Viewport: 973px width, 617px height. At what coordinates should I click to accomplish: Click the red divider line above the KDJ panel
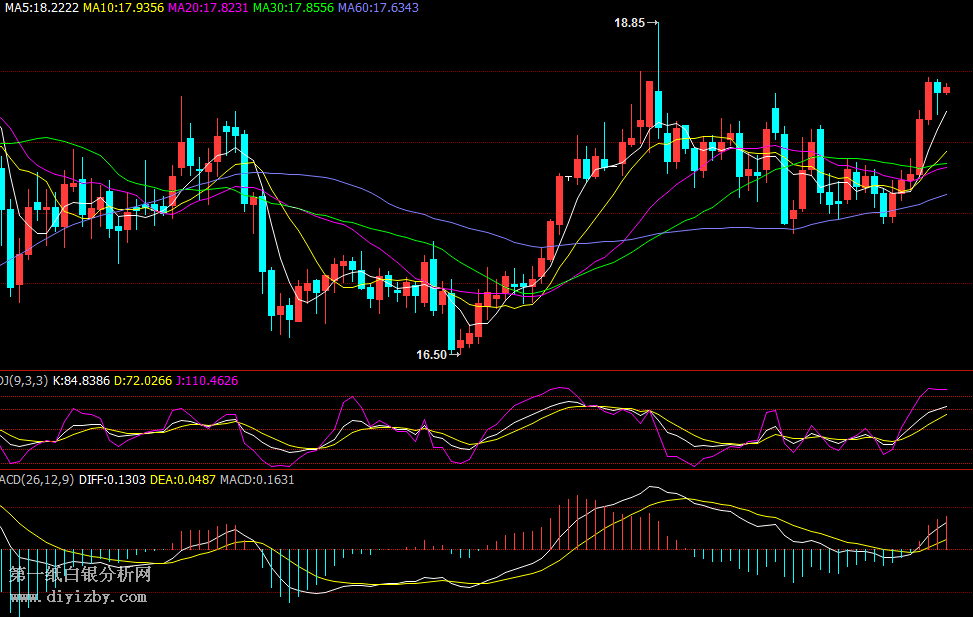click(486, 371)
